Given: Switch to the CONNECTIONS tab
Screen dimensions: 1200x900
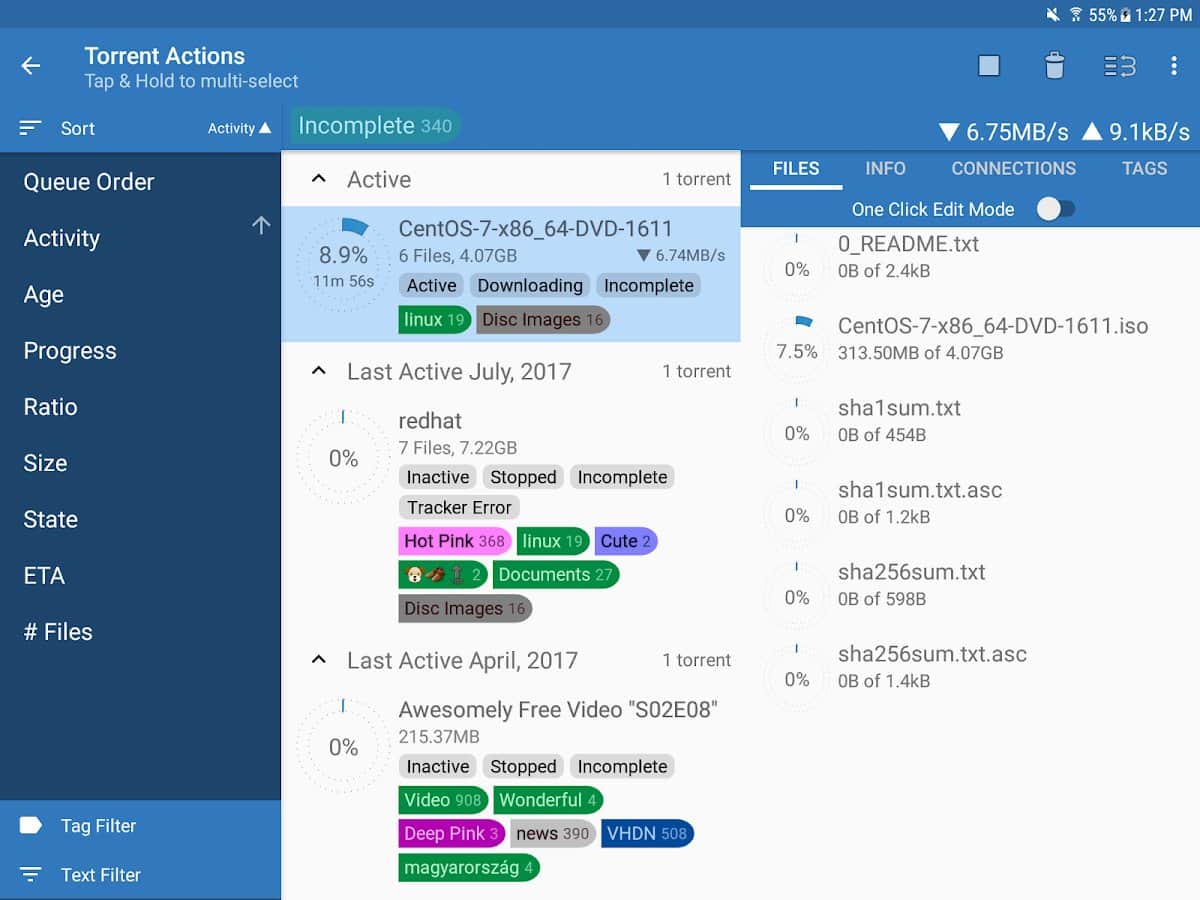Looking at the screenshot, I should [1013, 168].
